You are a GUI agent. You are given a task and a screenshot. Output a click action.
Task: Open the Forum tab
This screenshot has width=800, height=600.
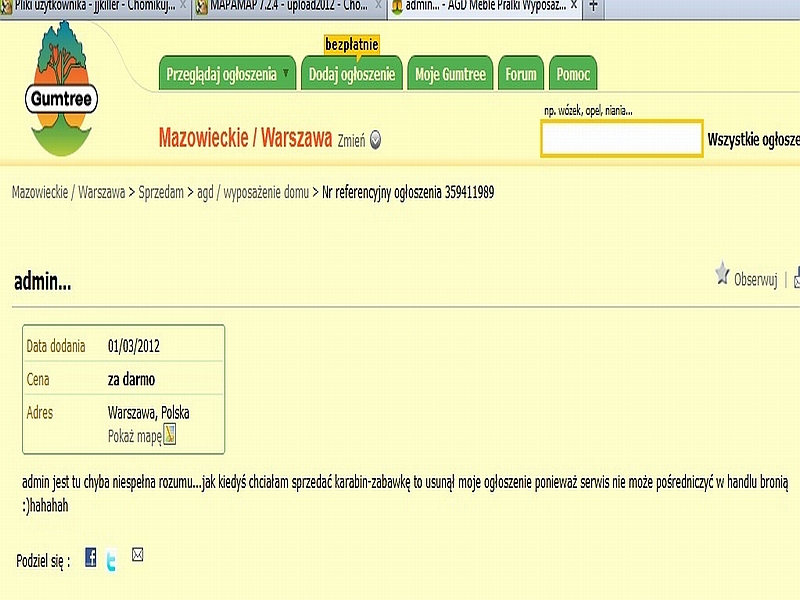click(521, 74)
